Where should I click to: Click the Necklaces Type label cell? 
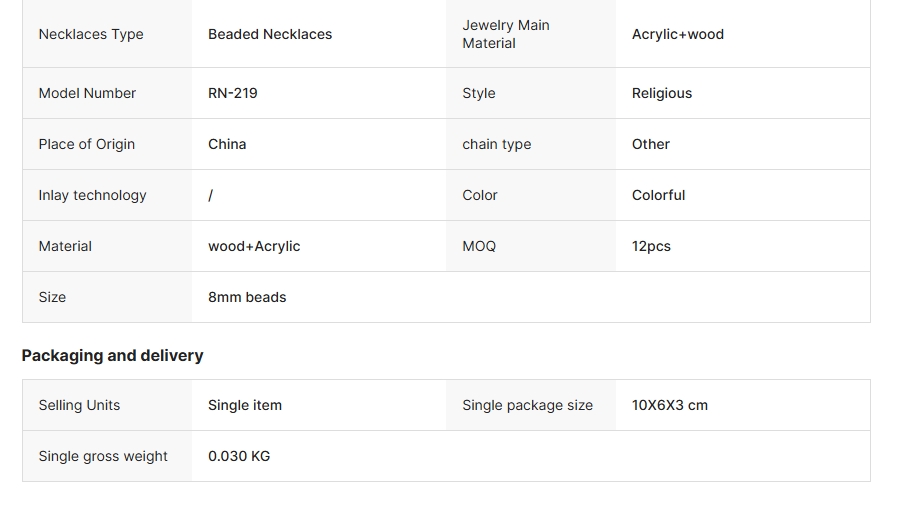click(x=91, y=34)
